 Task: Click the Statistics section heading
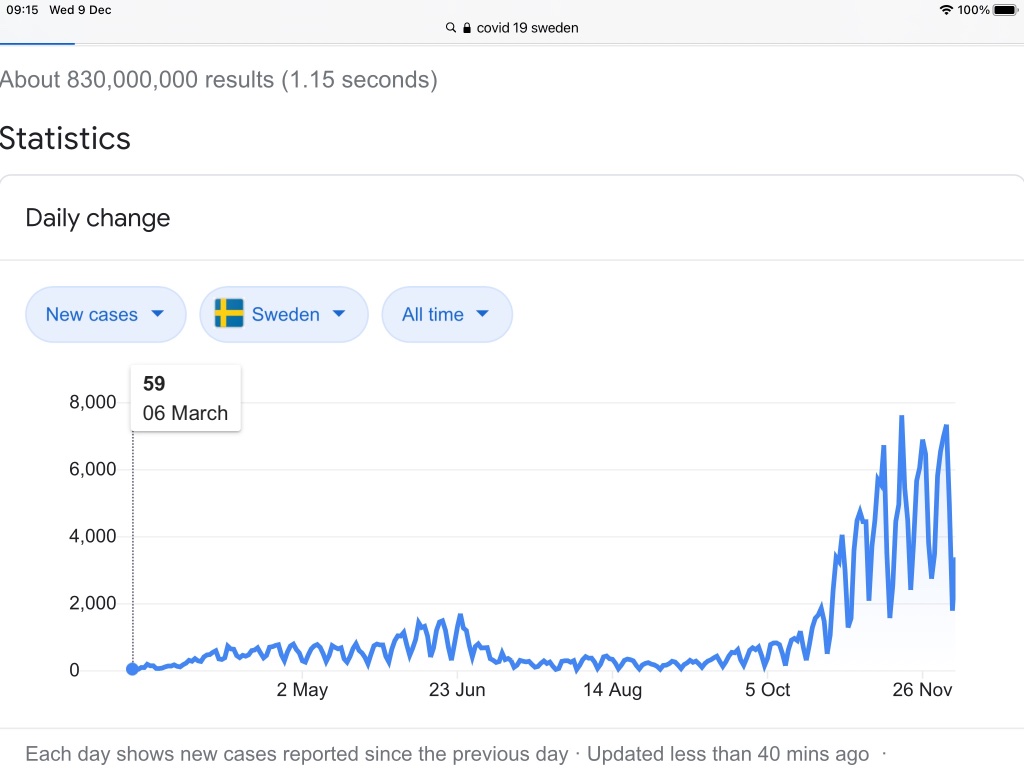tap(65, 138)
